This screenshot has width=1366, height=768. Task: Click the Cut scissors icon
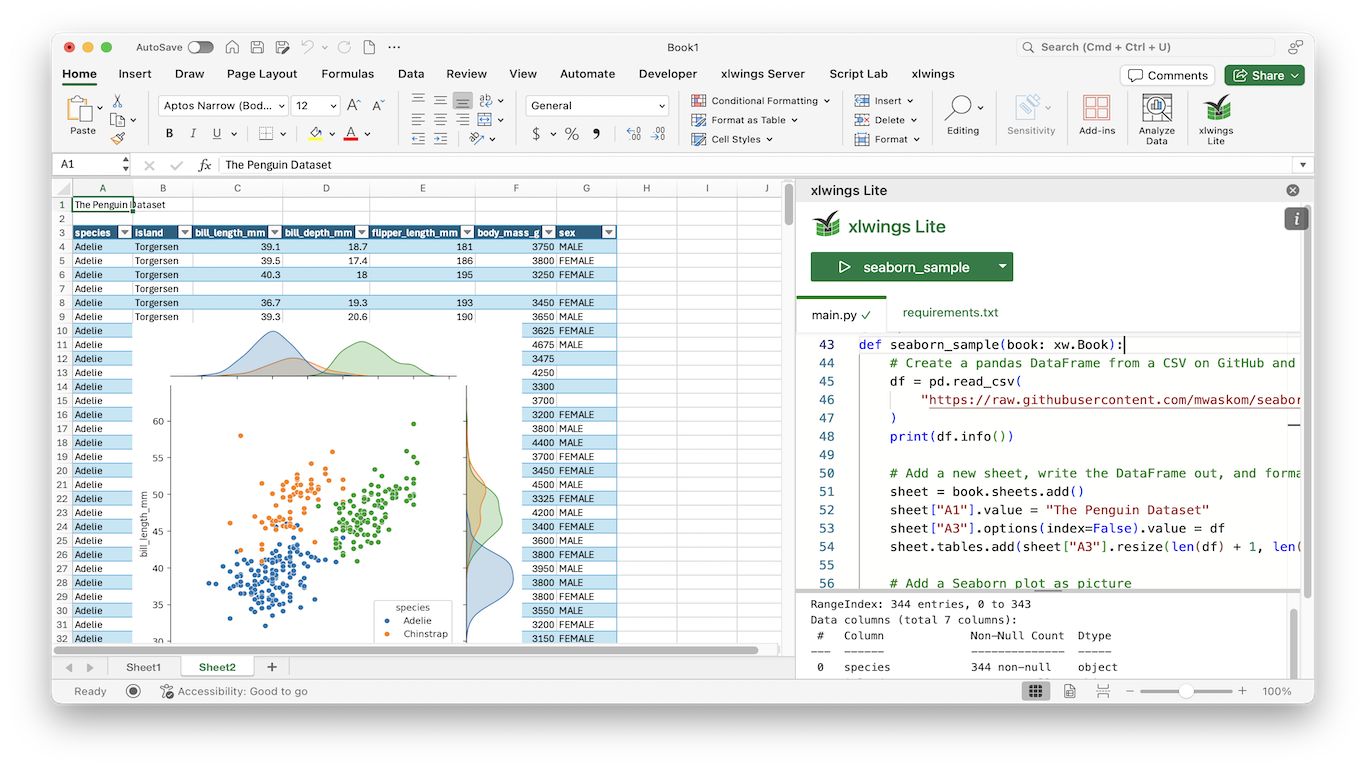pos(117,101)
